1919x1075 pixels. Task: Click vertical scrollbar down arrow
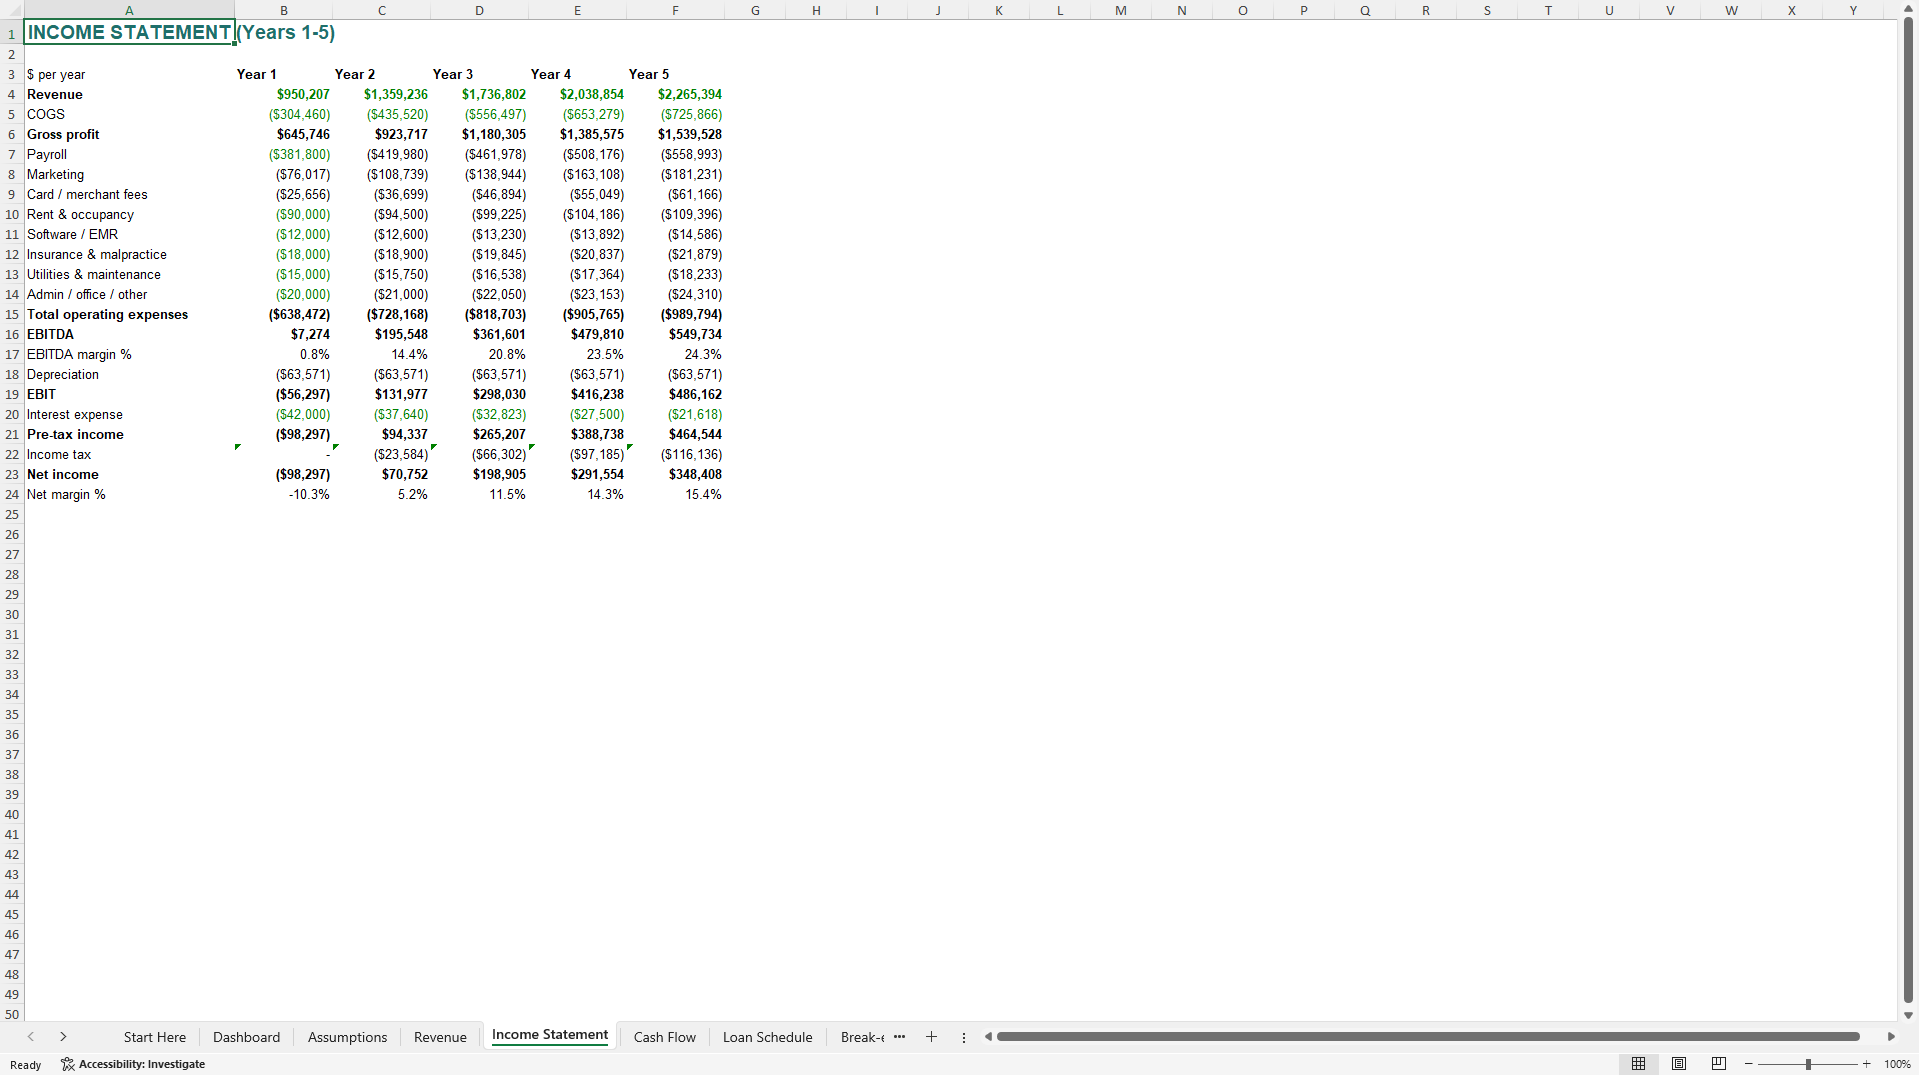click(x=1908, y=1015)
